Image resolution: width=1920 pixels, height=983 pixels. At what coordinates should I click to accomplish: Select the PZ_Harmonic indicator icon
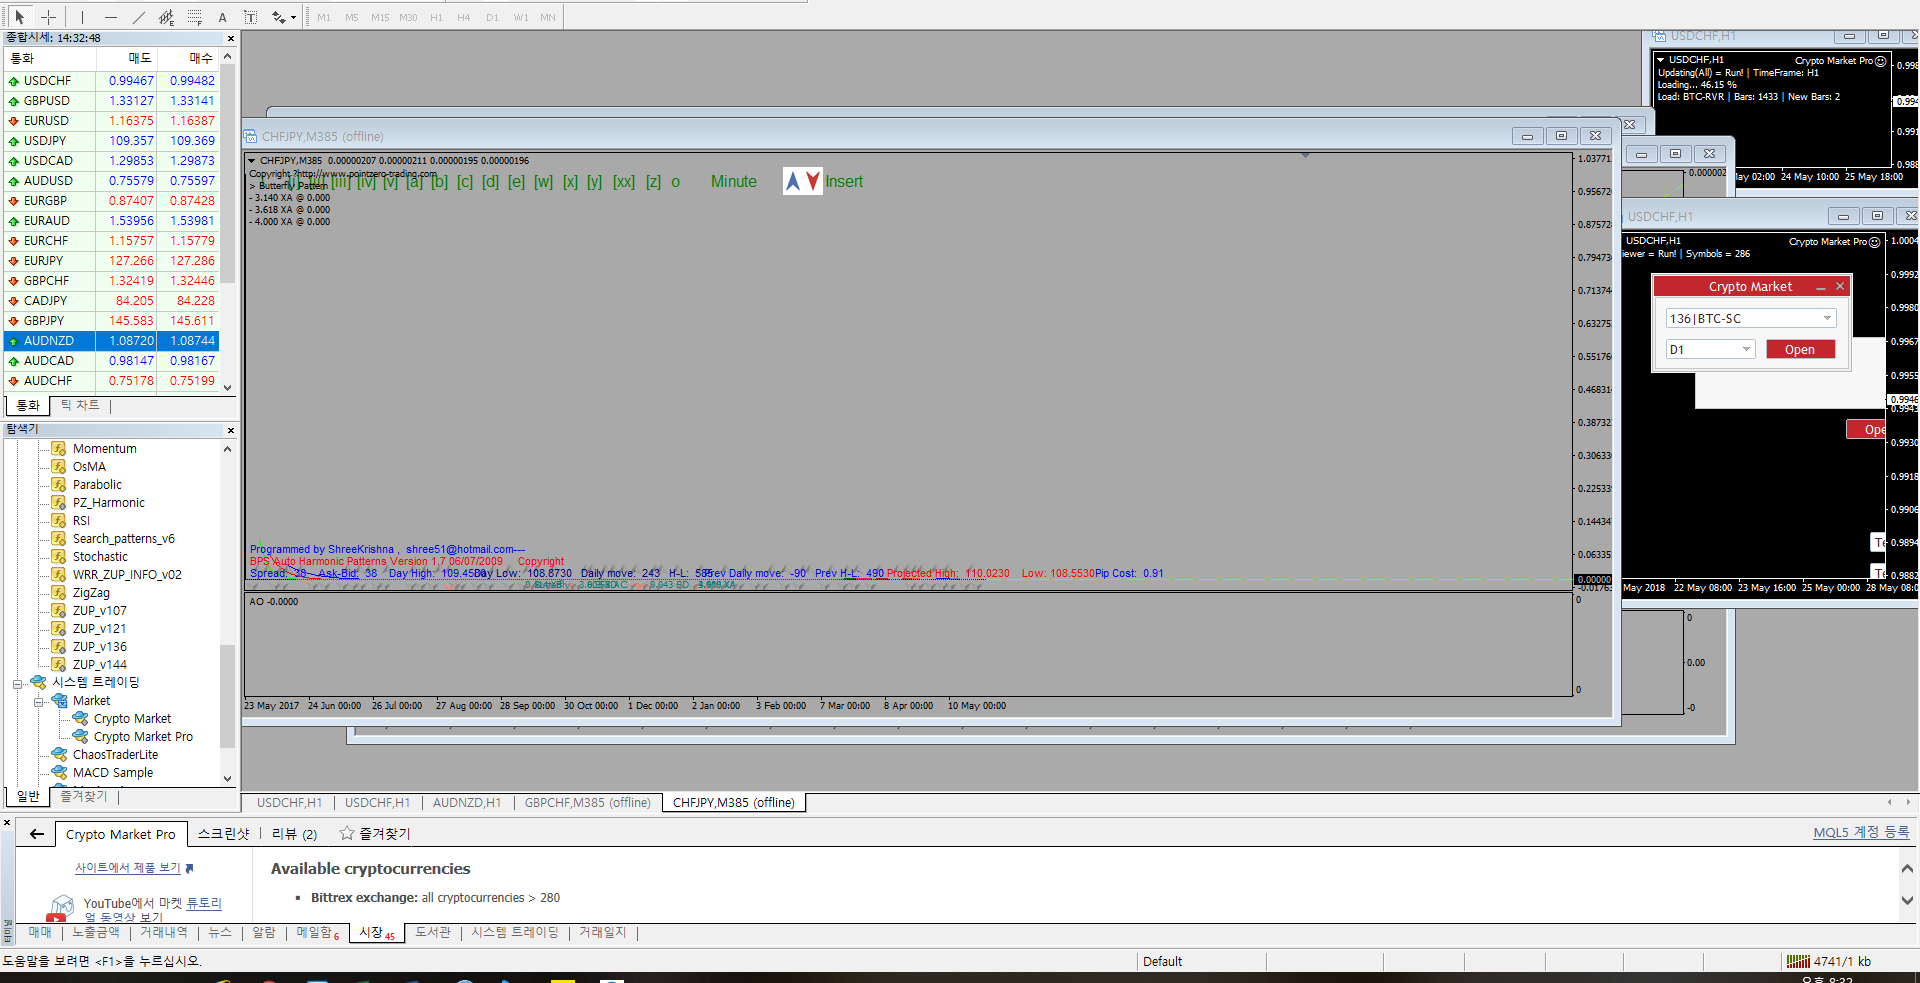coord(59,503)
